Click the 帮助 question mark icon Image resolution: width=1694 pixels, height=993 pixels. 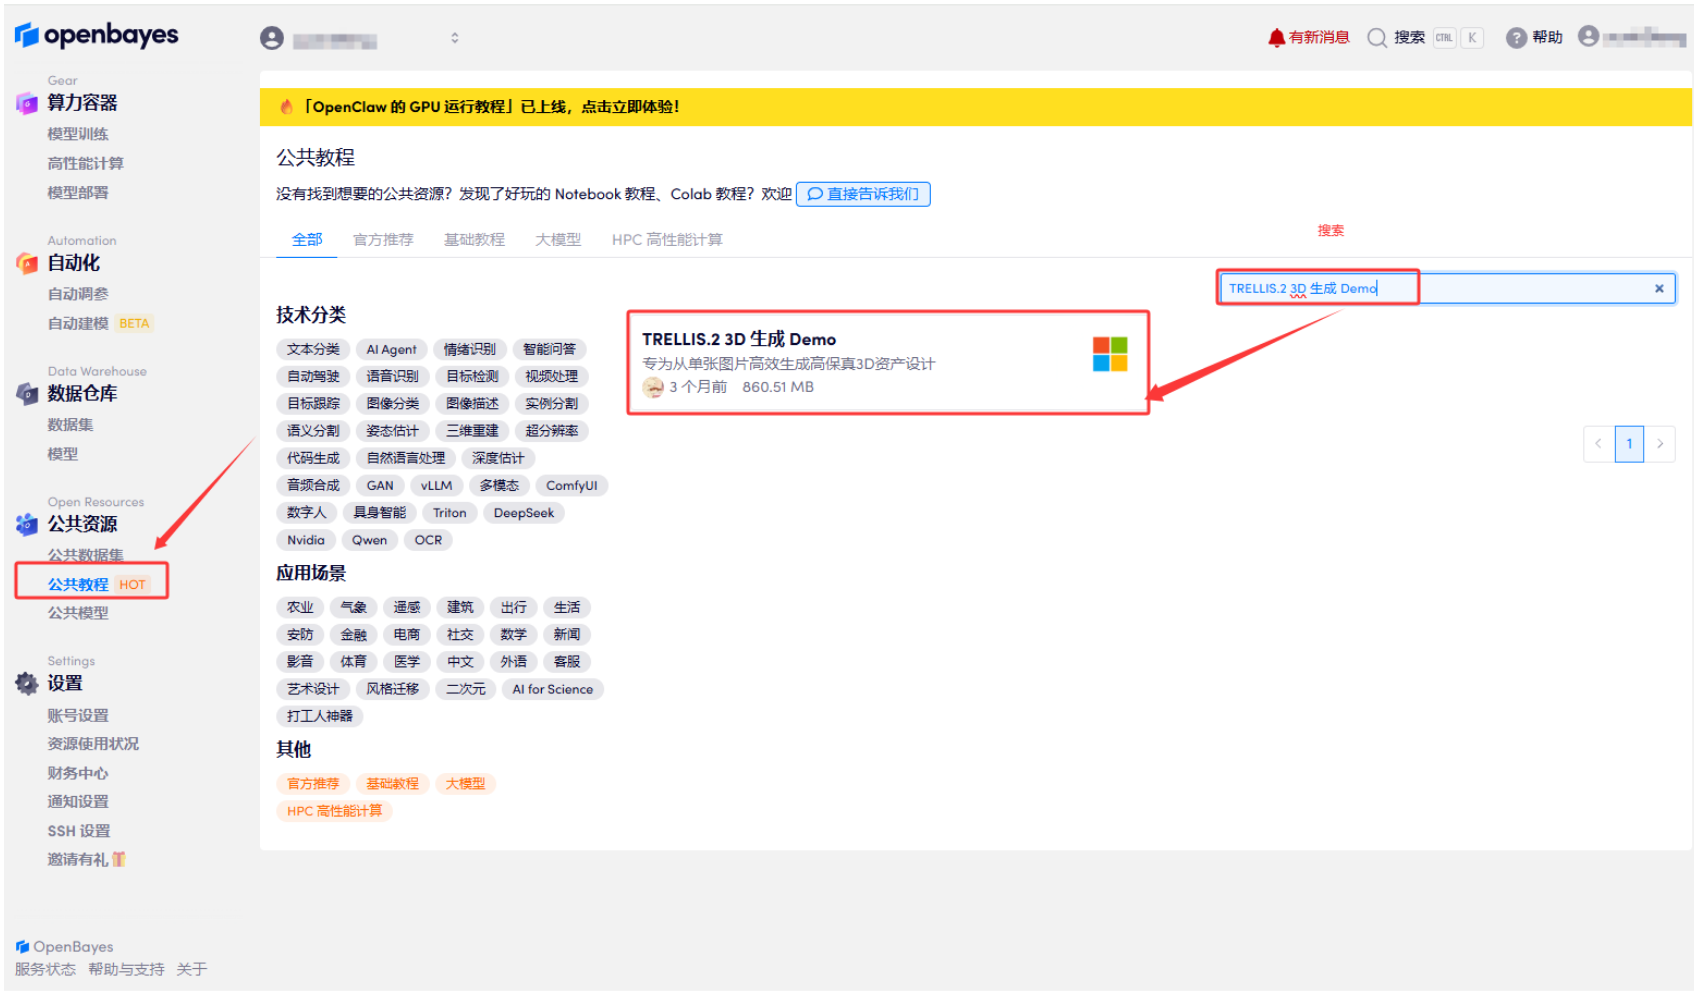(x=1516, y=38)
